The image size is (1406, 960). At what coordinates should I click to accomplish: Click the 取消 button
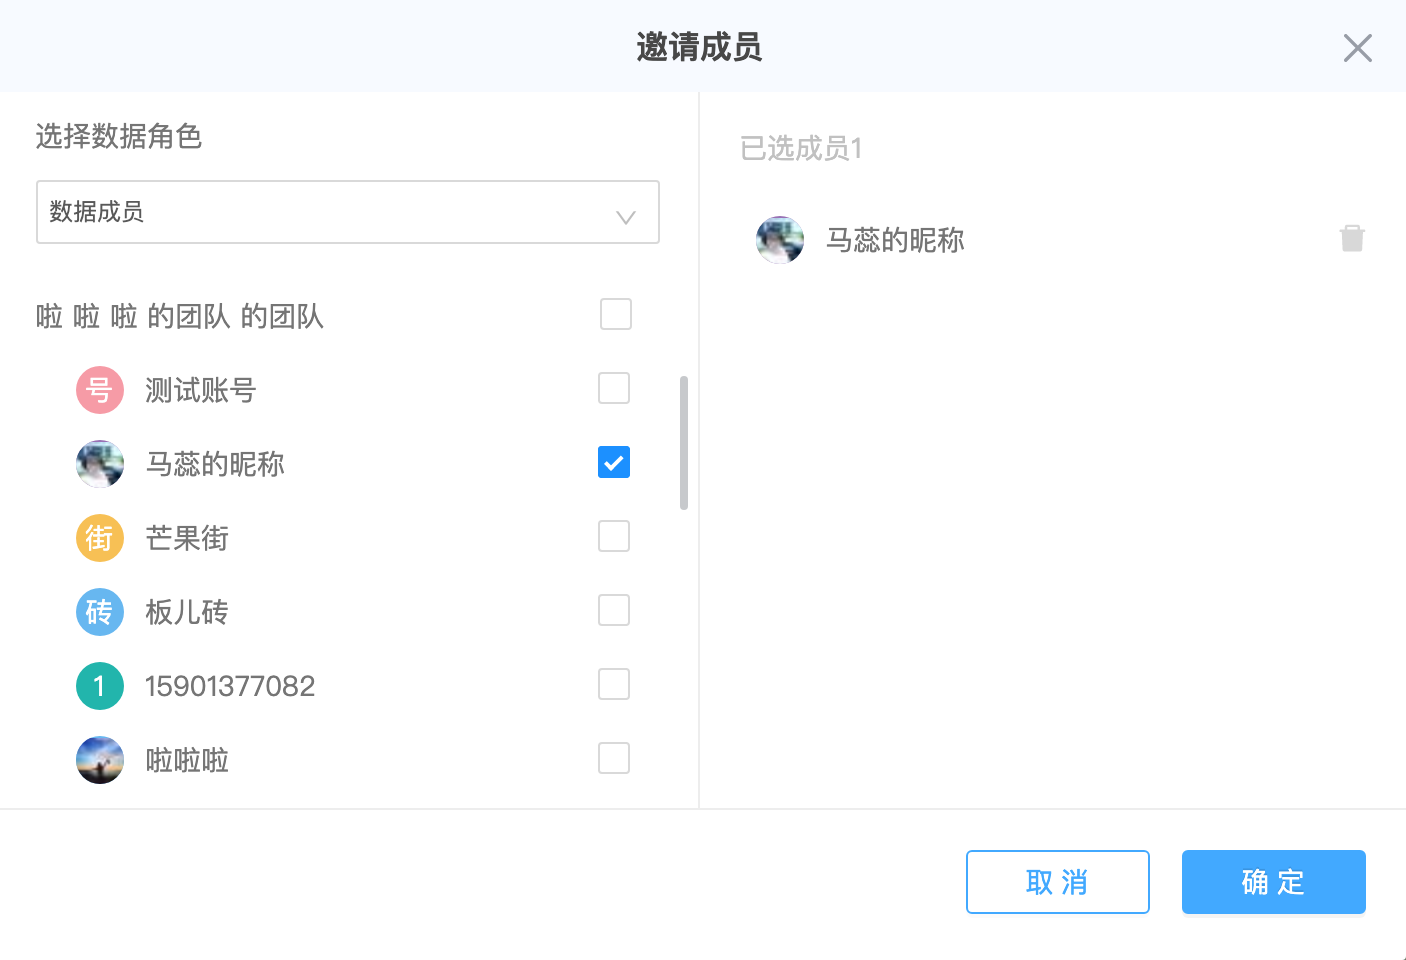1058,882
